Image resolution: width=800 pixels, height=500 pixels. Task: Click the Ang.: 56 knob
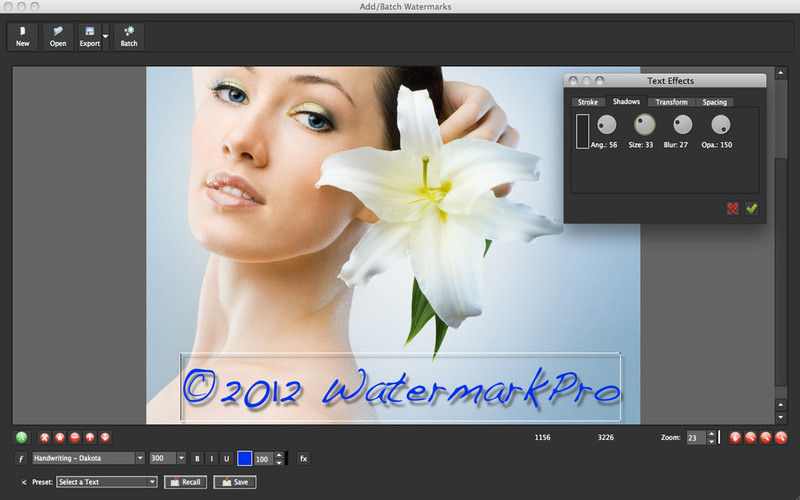click(x=607, y=124)
